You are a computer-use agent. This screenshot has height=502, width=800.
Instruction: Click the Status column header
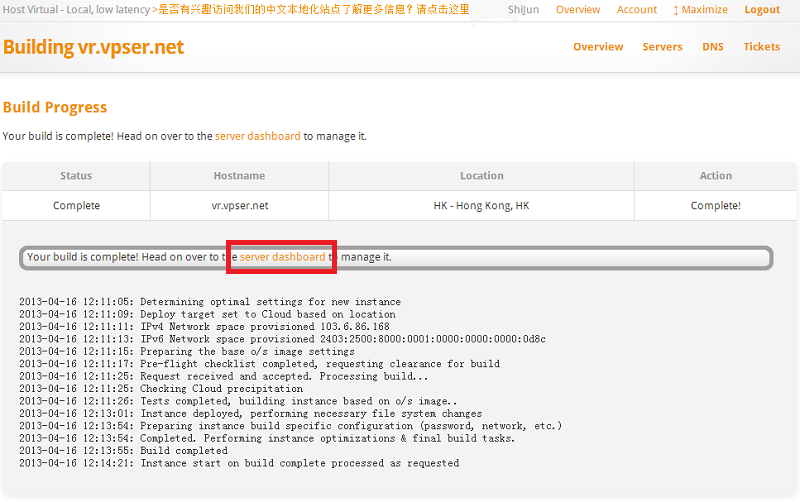[76, 176]
